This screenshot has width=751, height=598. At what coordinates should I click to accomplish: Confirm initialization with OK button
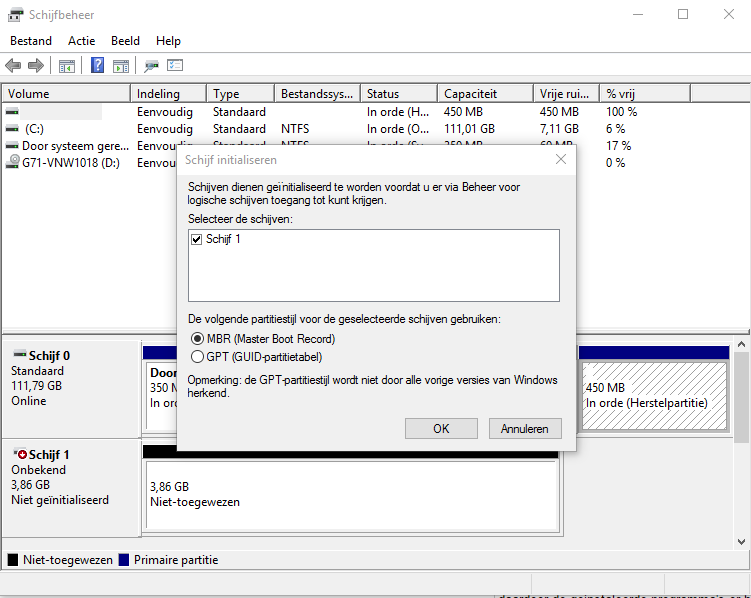[441, 429]
